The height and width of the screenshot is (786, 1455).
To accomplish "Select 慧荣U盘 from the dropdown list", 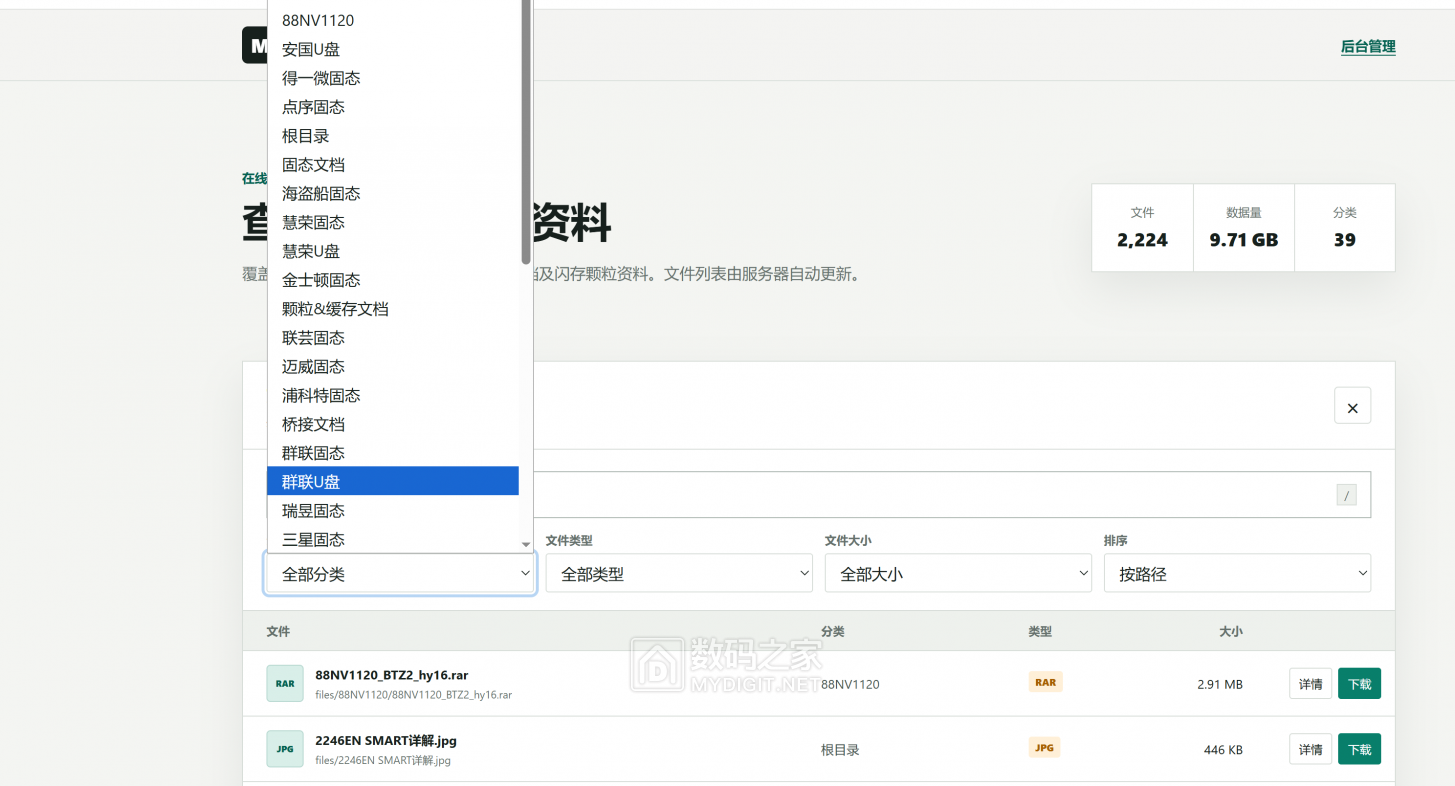I will point(392,251).
